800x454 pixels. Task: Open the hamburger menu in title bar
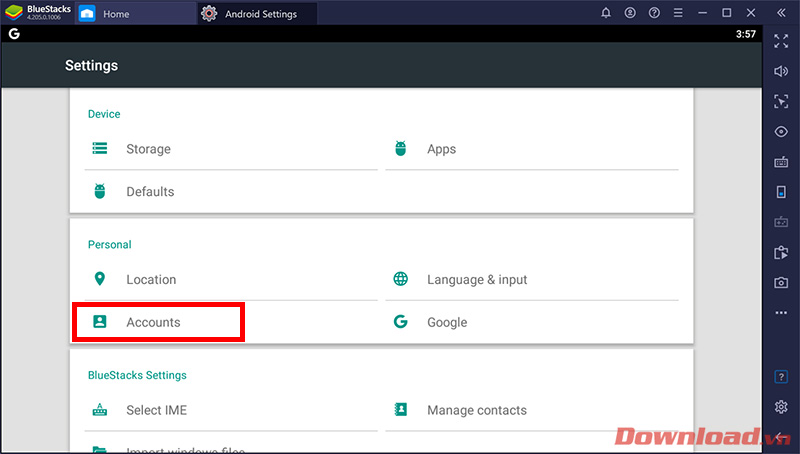coord(678,13)
